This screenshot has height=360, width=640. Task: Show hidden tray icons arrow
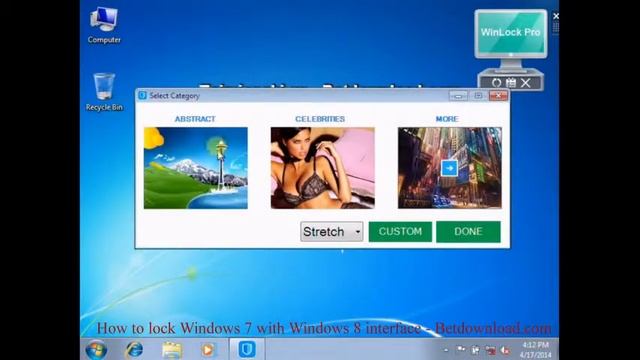446,350
